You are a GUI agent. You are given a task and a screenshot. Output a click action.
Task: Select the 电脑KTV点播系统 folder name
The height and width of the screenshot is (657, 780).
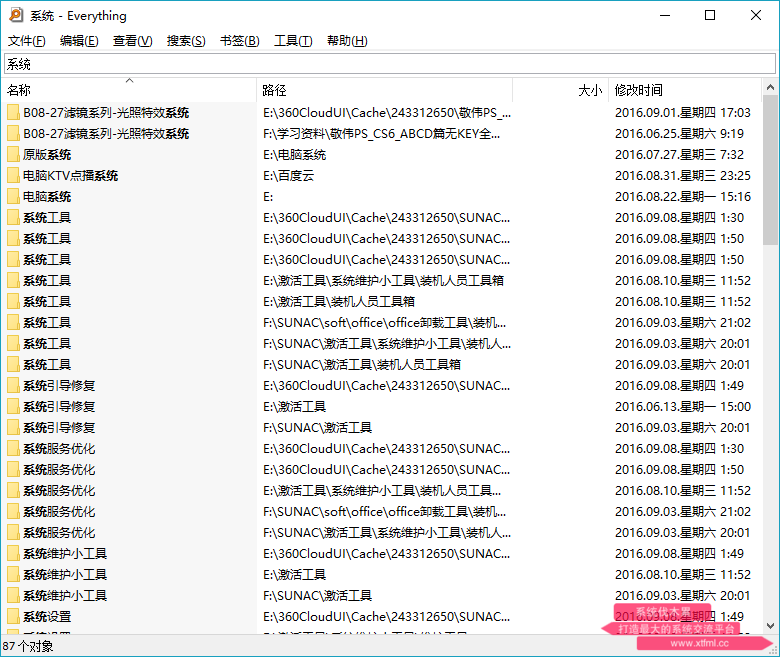tap(70, 176)
